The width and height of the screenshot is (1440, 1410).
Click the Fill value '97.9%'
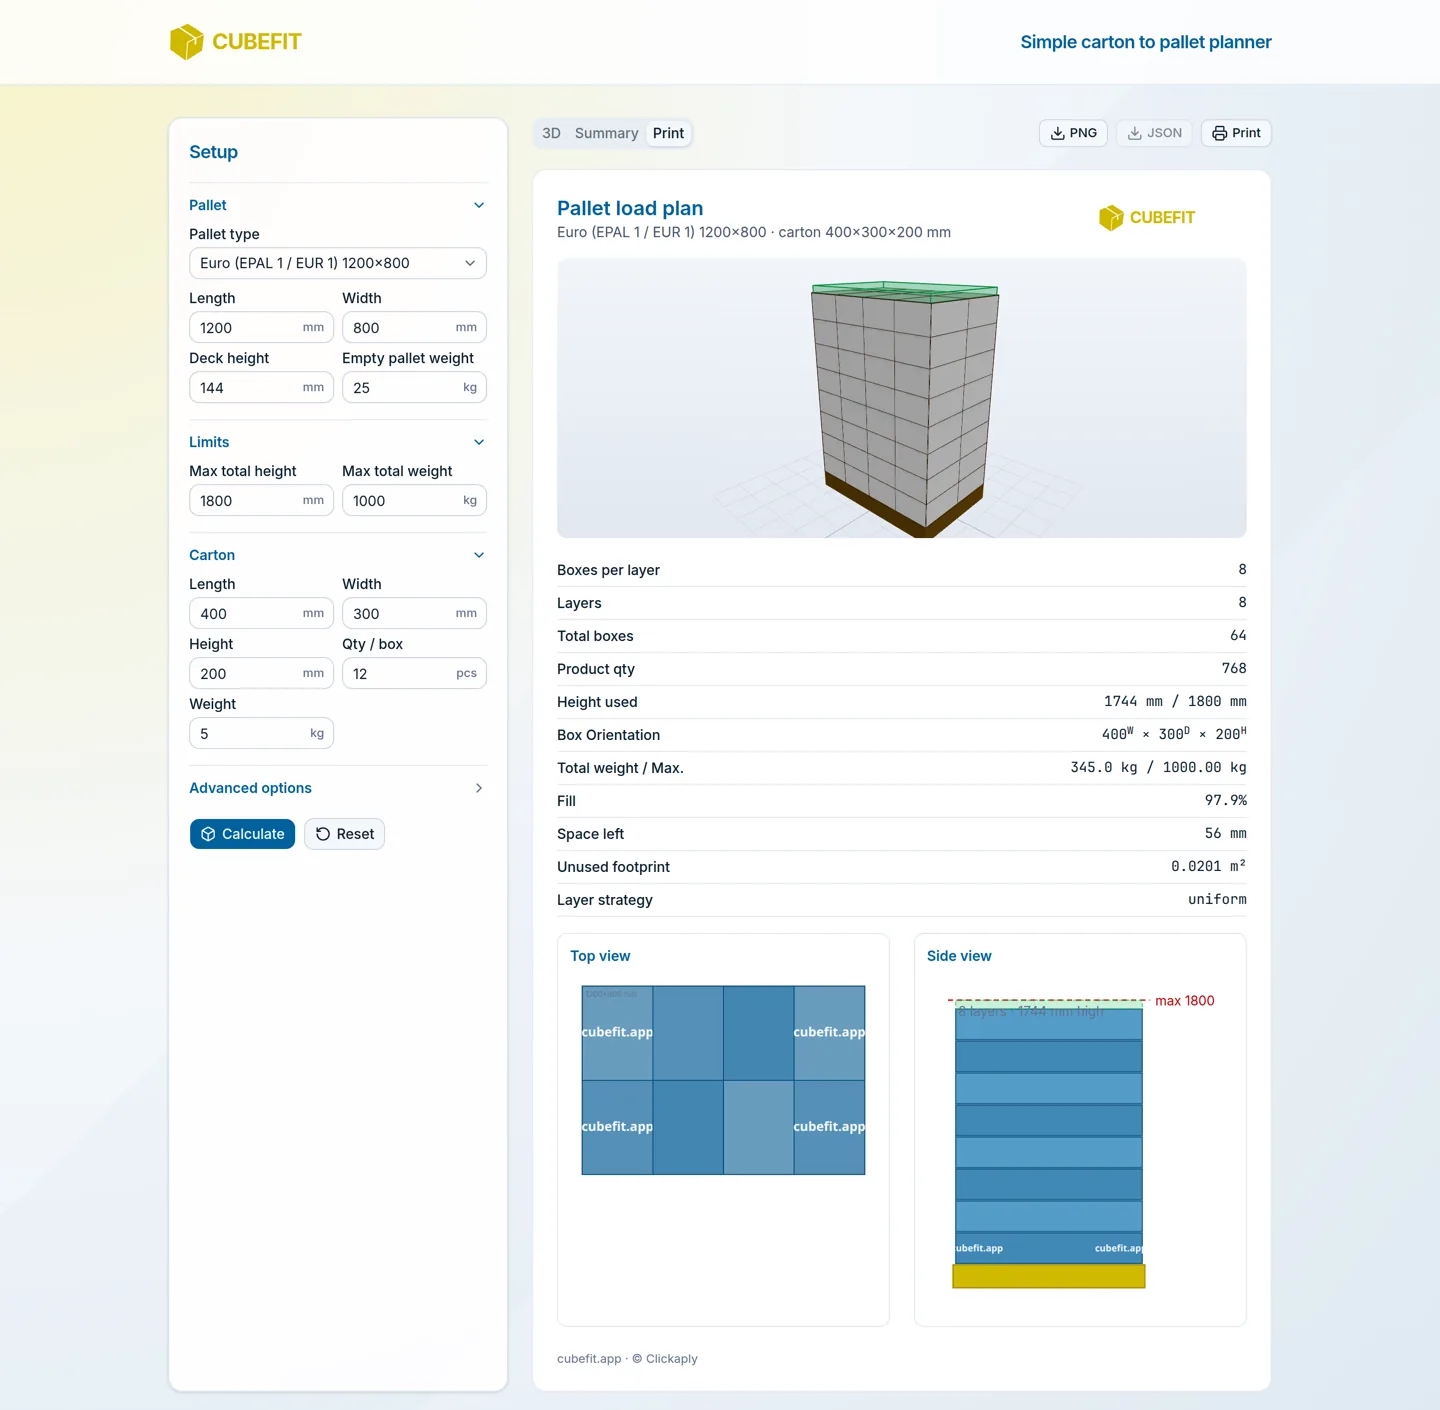[x=1226, y=800]
